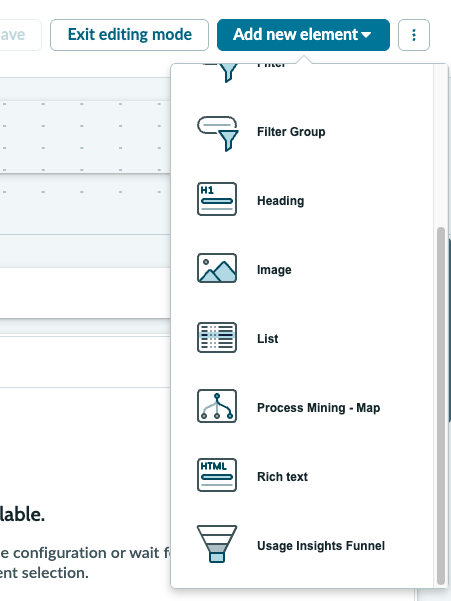Screen dimensions: 451x601
Task: Click Exit editing mode button
Action: [x=130, y=35]
